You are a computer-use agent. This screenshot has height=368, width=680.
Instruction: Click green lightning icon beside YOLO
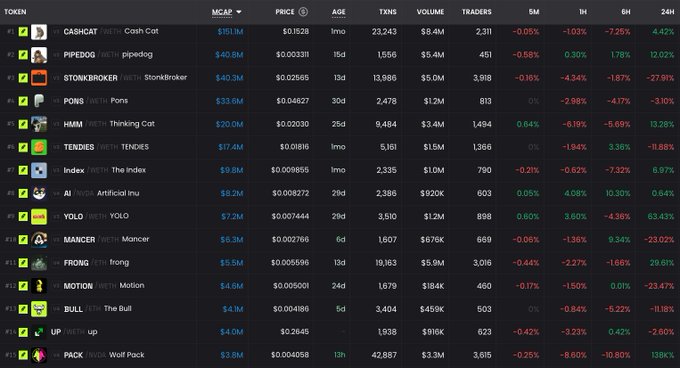coord(23,216)
